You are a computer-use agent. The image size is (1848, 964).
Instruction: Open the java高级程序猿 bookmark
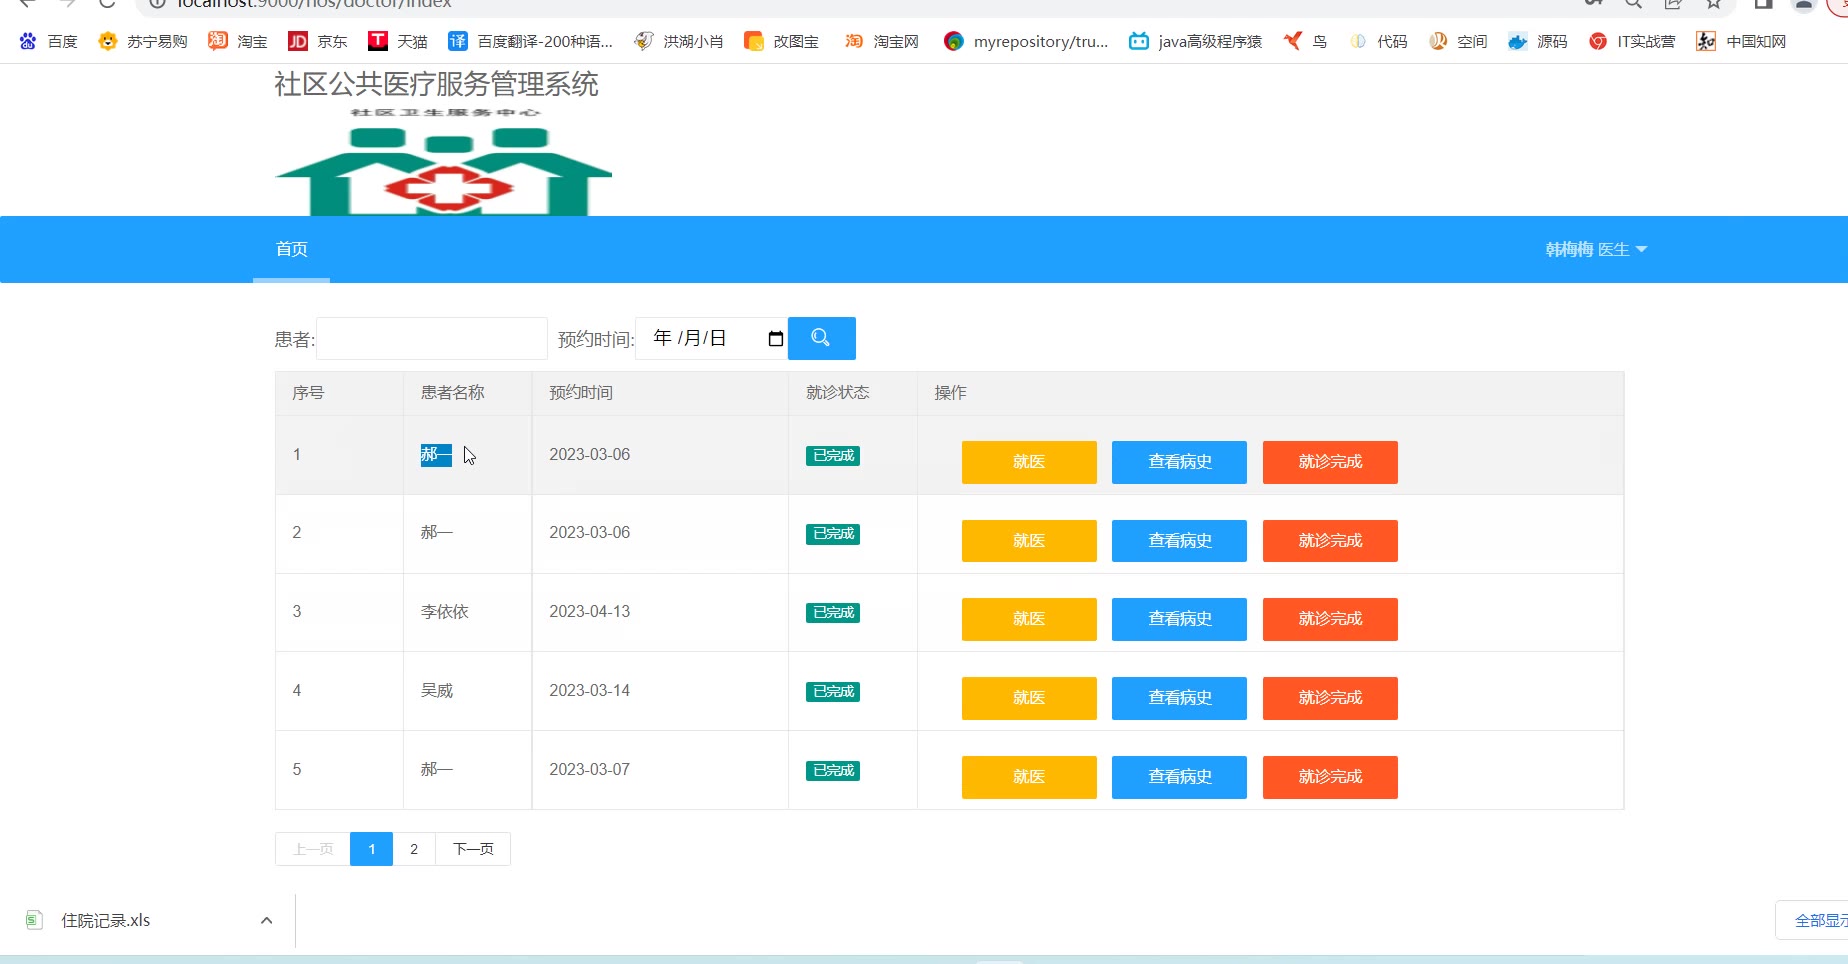click(1196, 41)
